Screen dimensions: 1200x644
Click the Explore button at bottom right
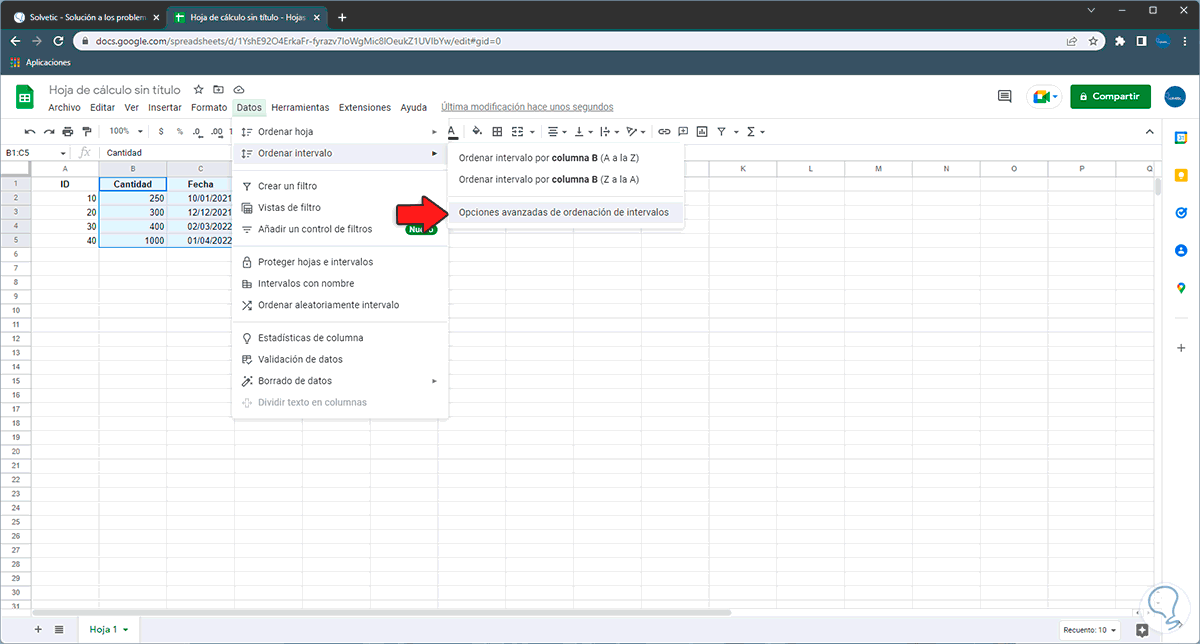(1142, 630)
